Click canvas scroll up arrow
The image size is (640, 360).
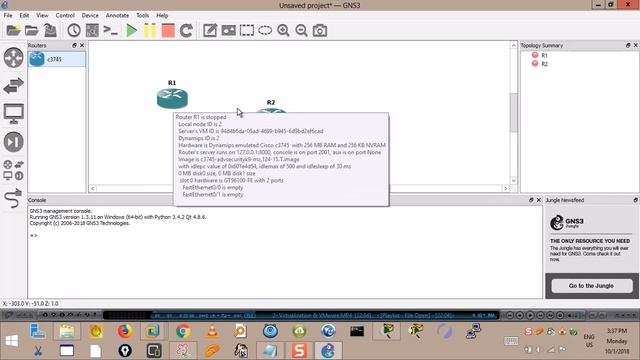(513, 45)
